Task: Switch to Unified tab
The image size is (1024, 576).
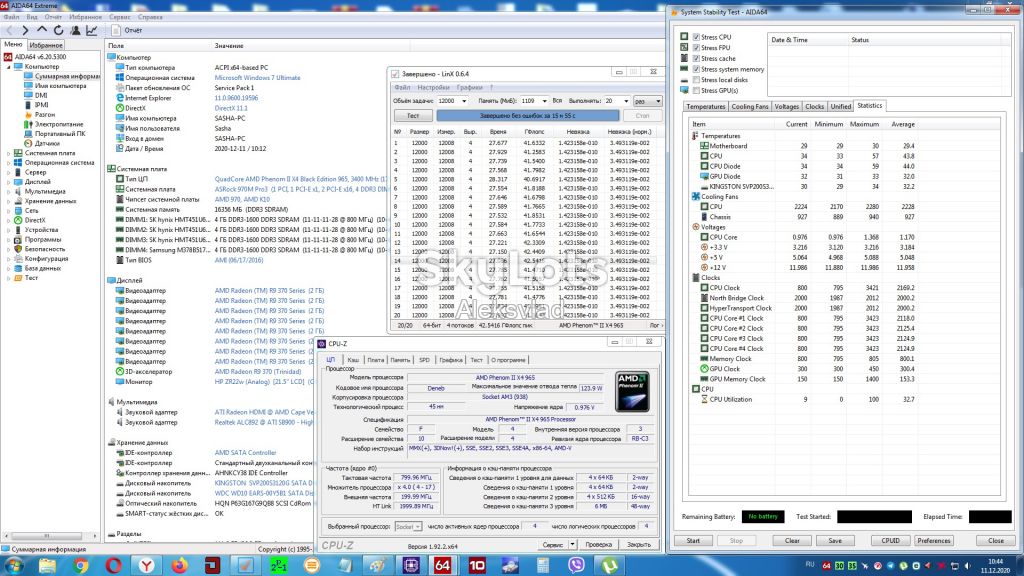Action: 840,106
